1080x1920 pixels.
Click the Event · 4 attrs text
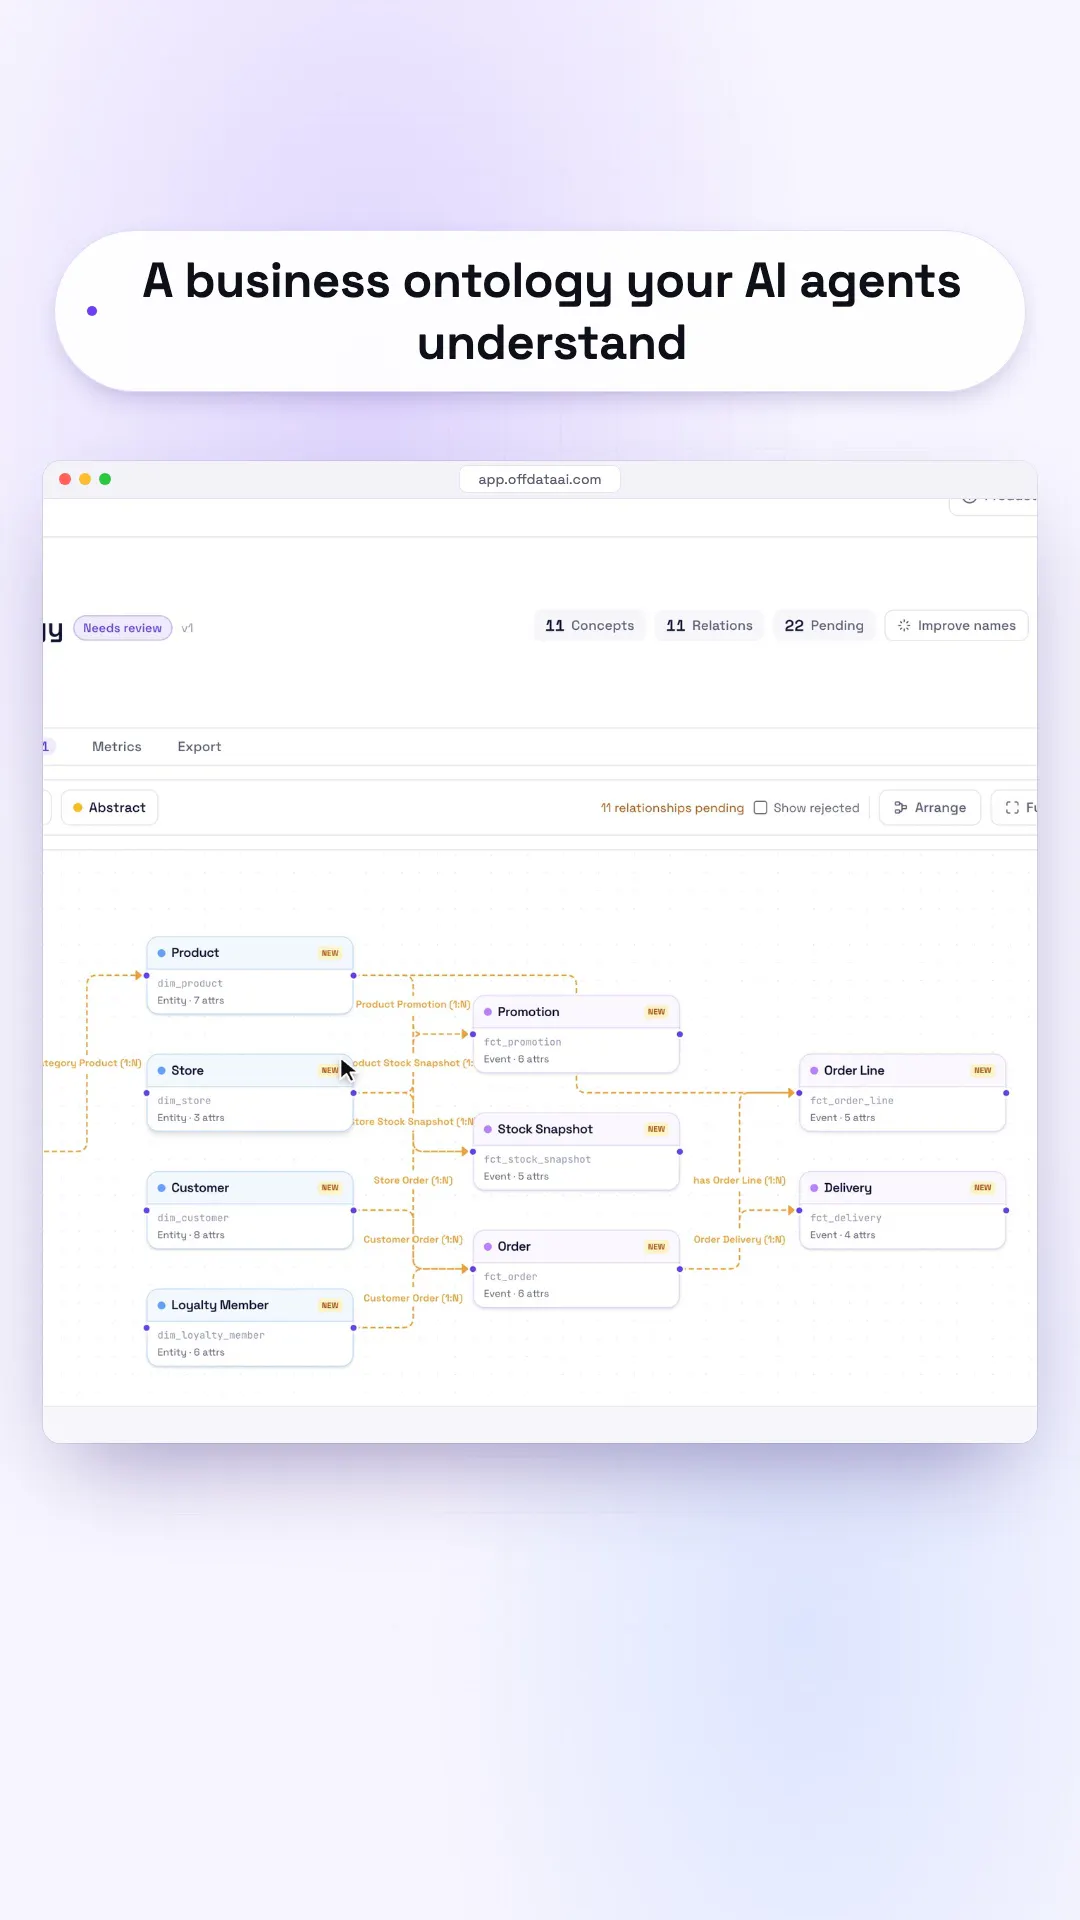coord(843,1235)
